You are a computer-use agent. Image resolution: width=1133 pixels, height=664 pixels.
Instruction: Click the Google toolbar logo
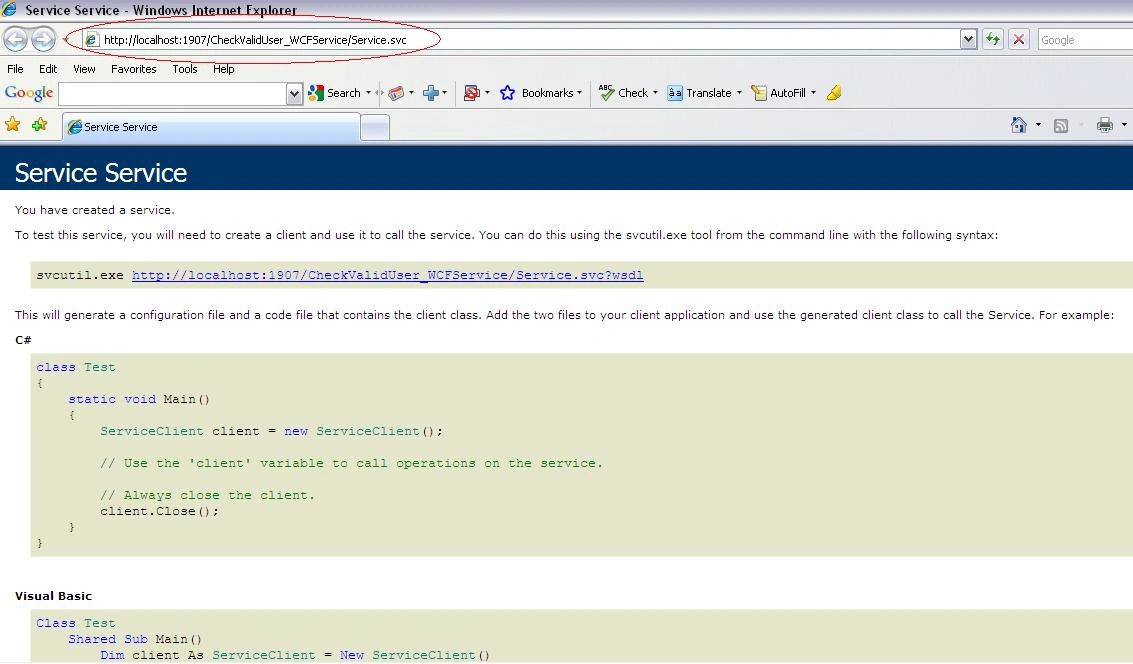[29, 93]
